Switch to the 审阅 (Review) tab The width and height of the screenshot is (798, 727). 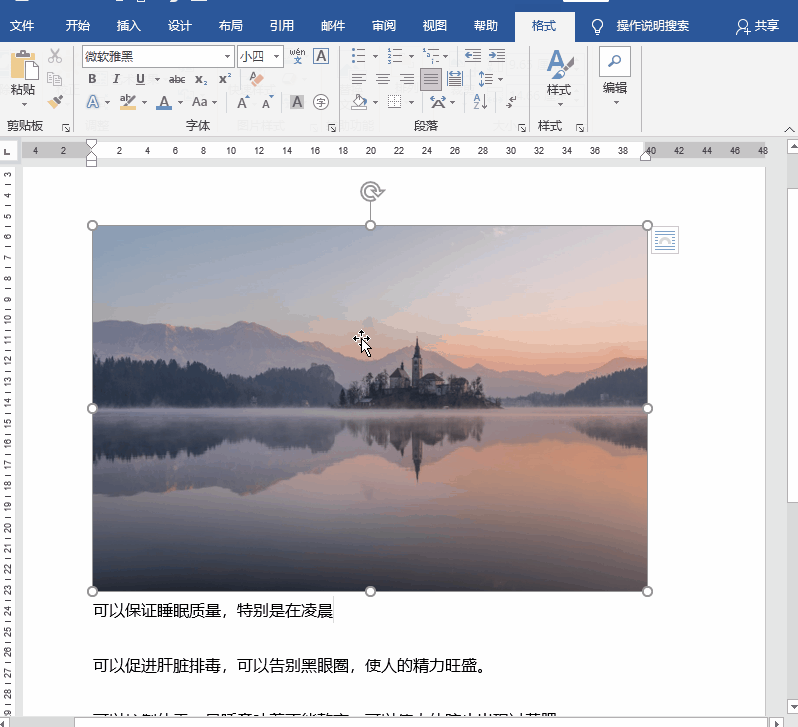click(384, 26)
